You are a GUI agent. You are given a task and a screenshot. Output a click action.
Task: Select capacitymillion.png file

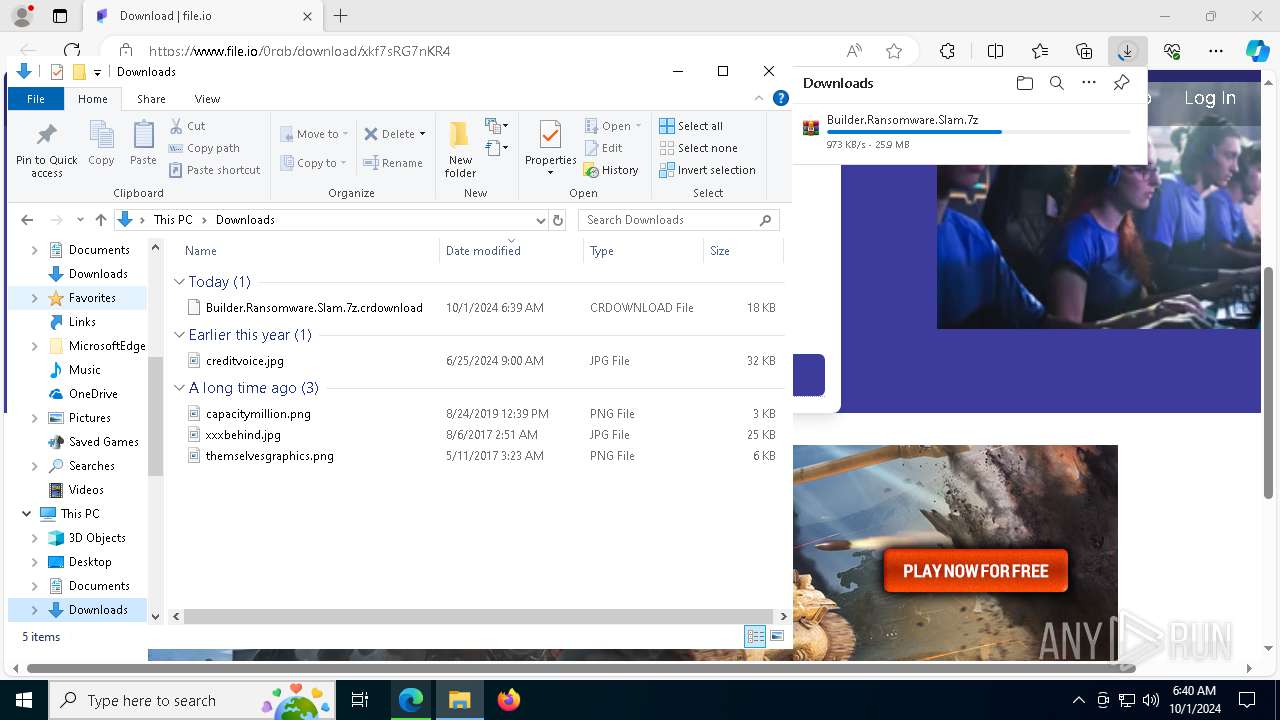(x=258, y=414)
